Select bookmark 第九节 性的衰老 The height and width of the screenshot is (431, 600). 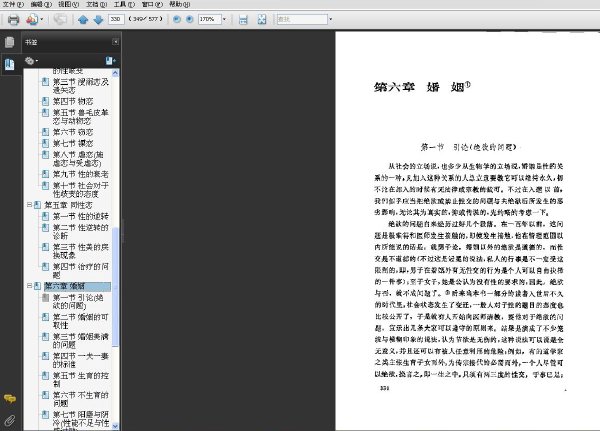81,174
